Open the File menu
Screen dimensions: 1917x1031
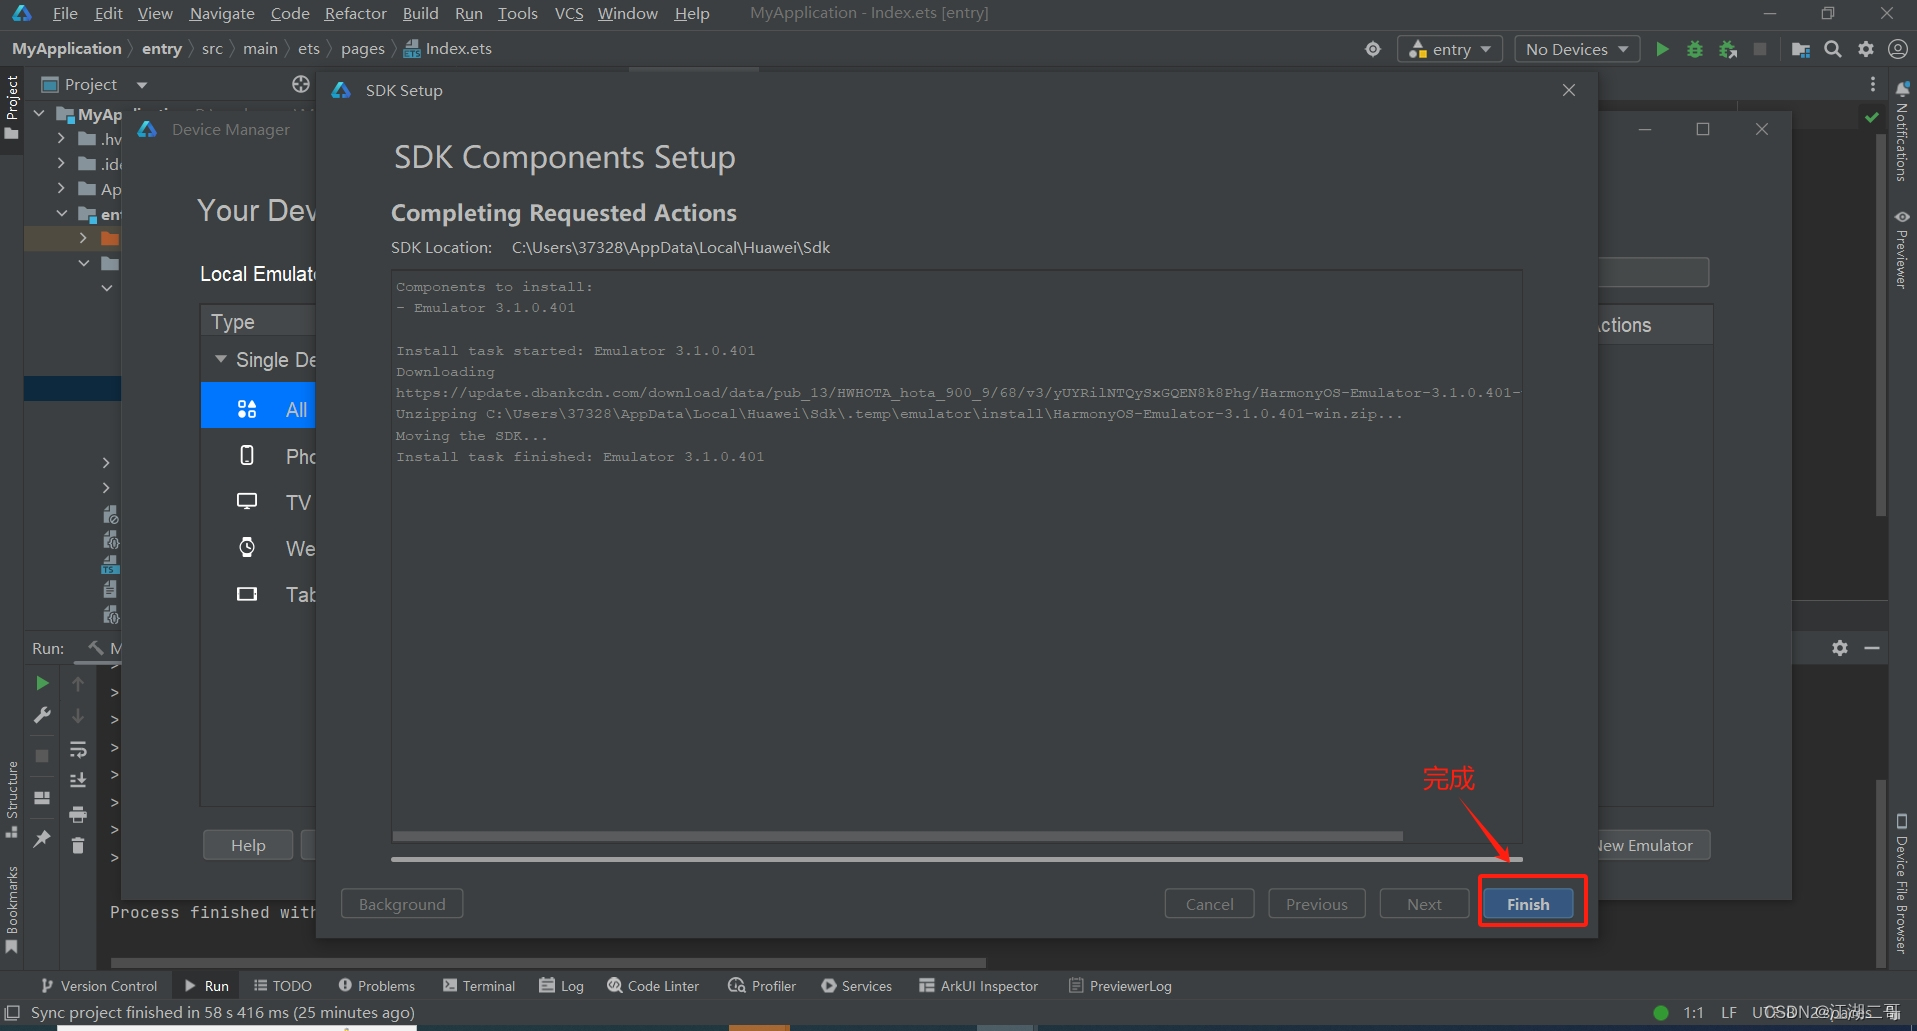coord(65,13)
